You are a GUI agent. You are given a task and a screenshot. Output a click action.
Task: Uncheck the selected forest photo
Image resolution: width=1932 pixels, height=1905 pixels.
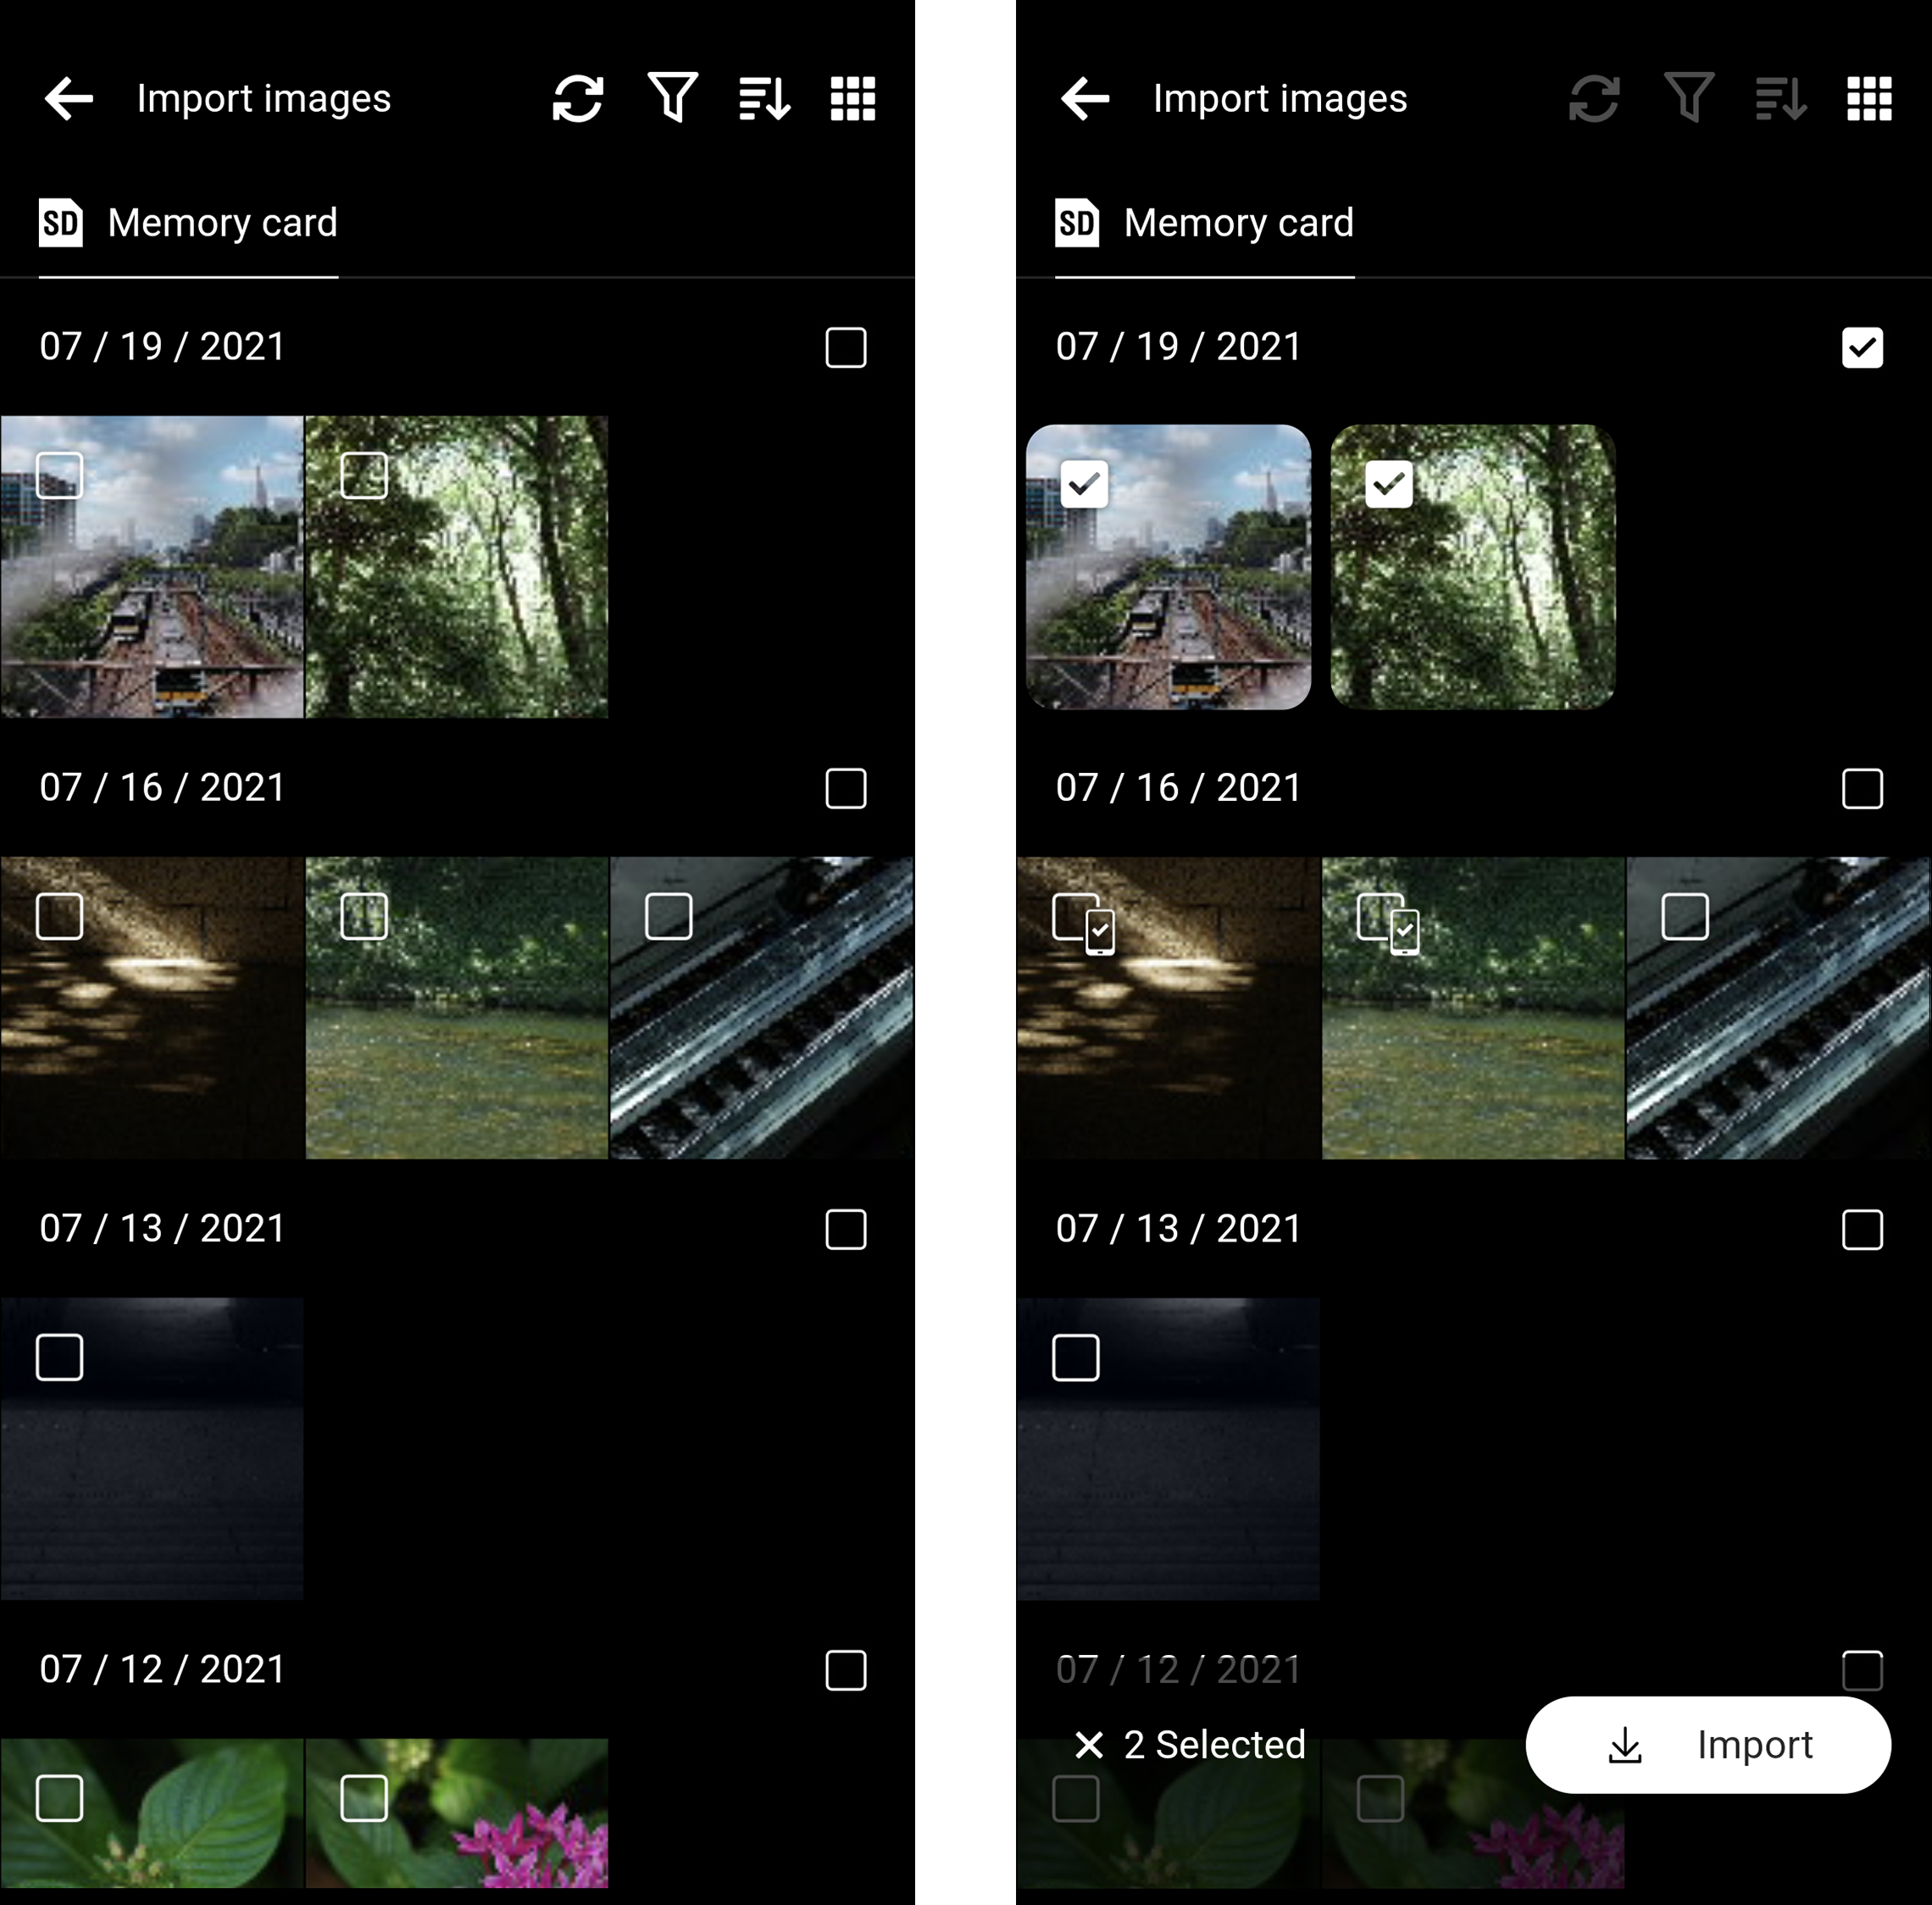tap(1390, 483)
